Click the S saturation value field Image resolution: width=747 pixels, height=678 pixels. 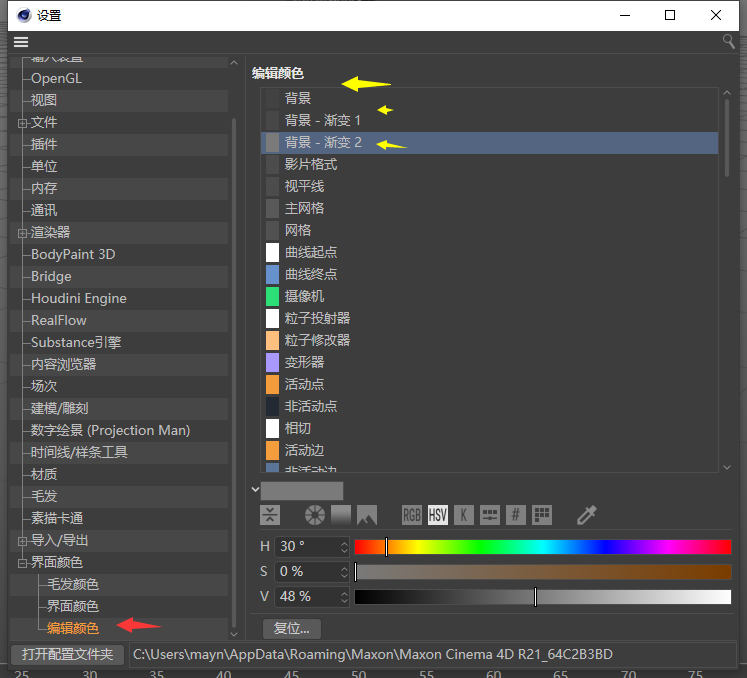308,572
